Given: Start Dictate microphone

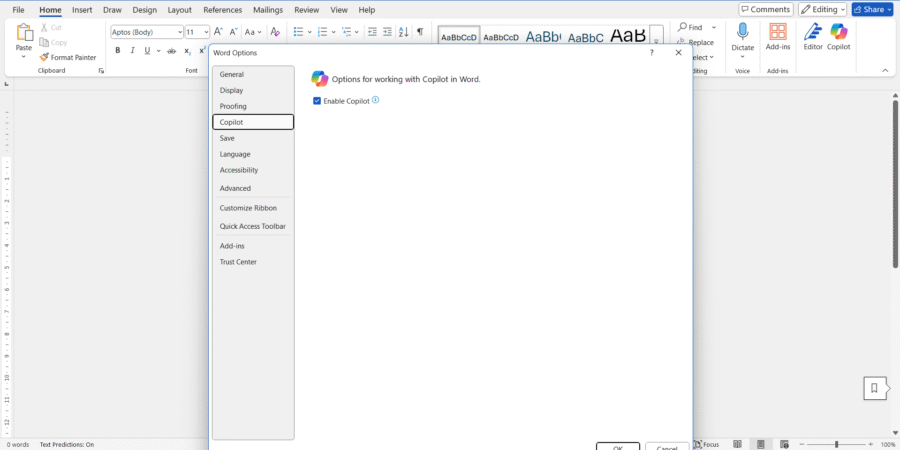Looking at the screenshot, I should [x=742, y=32].
